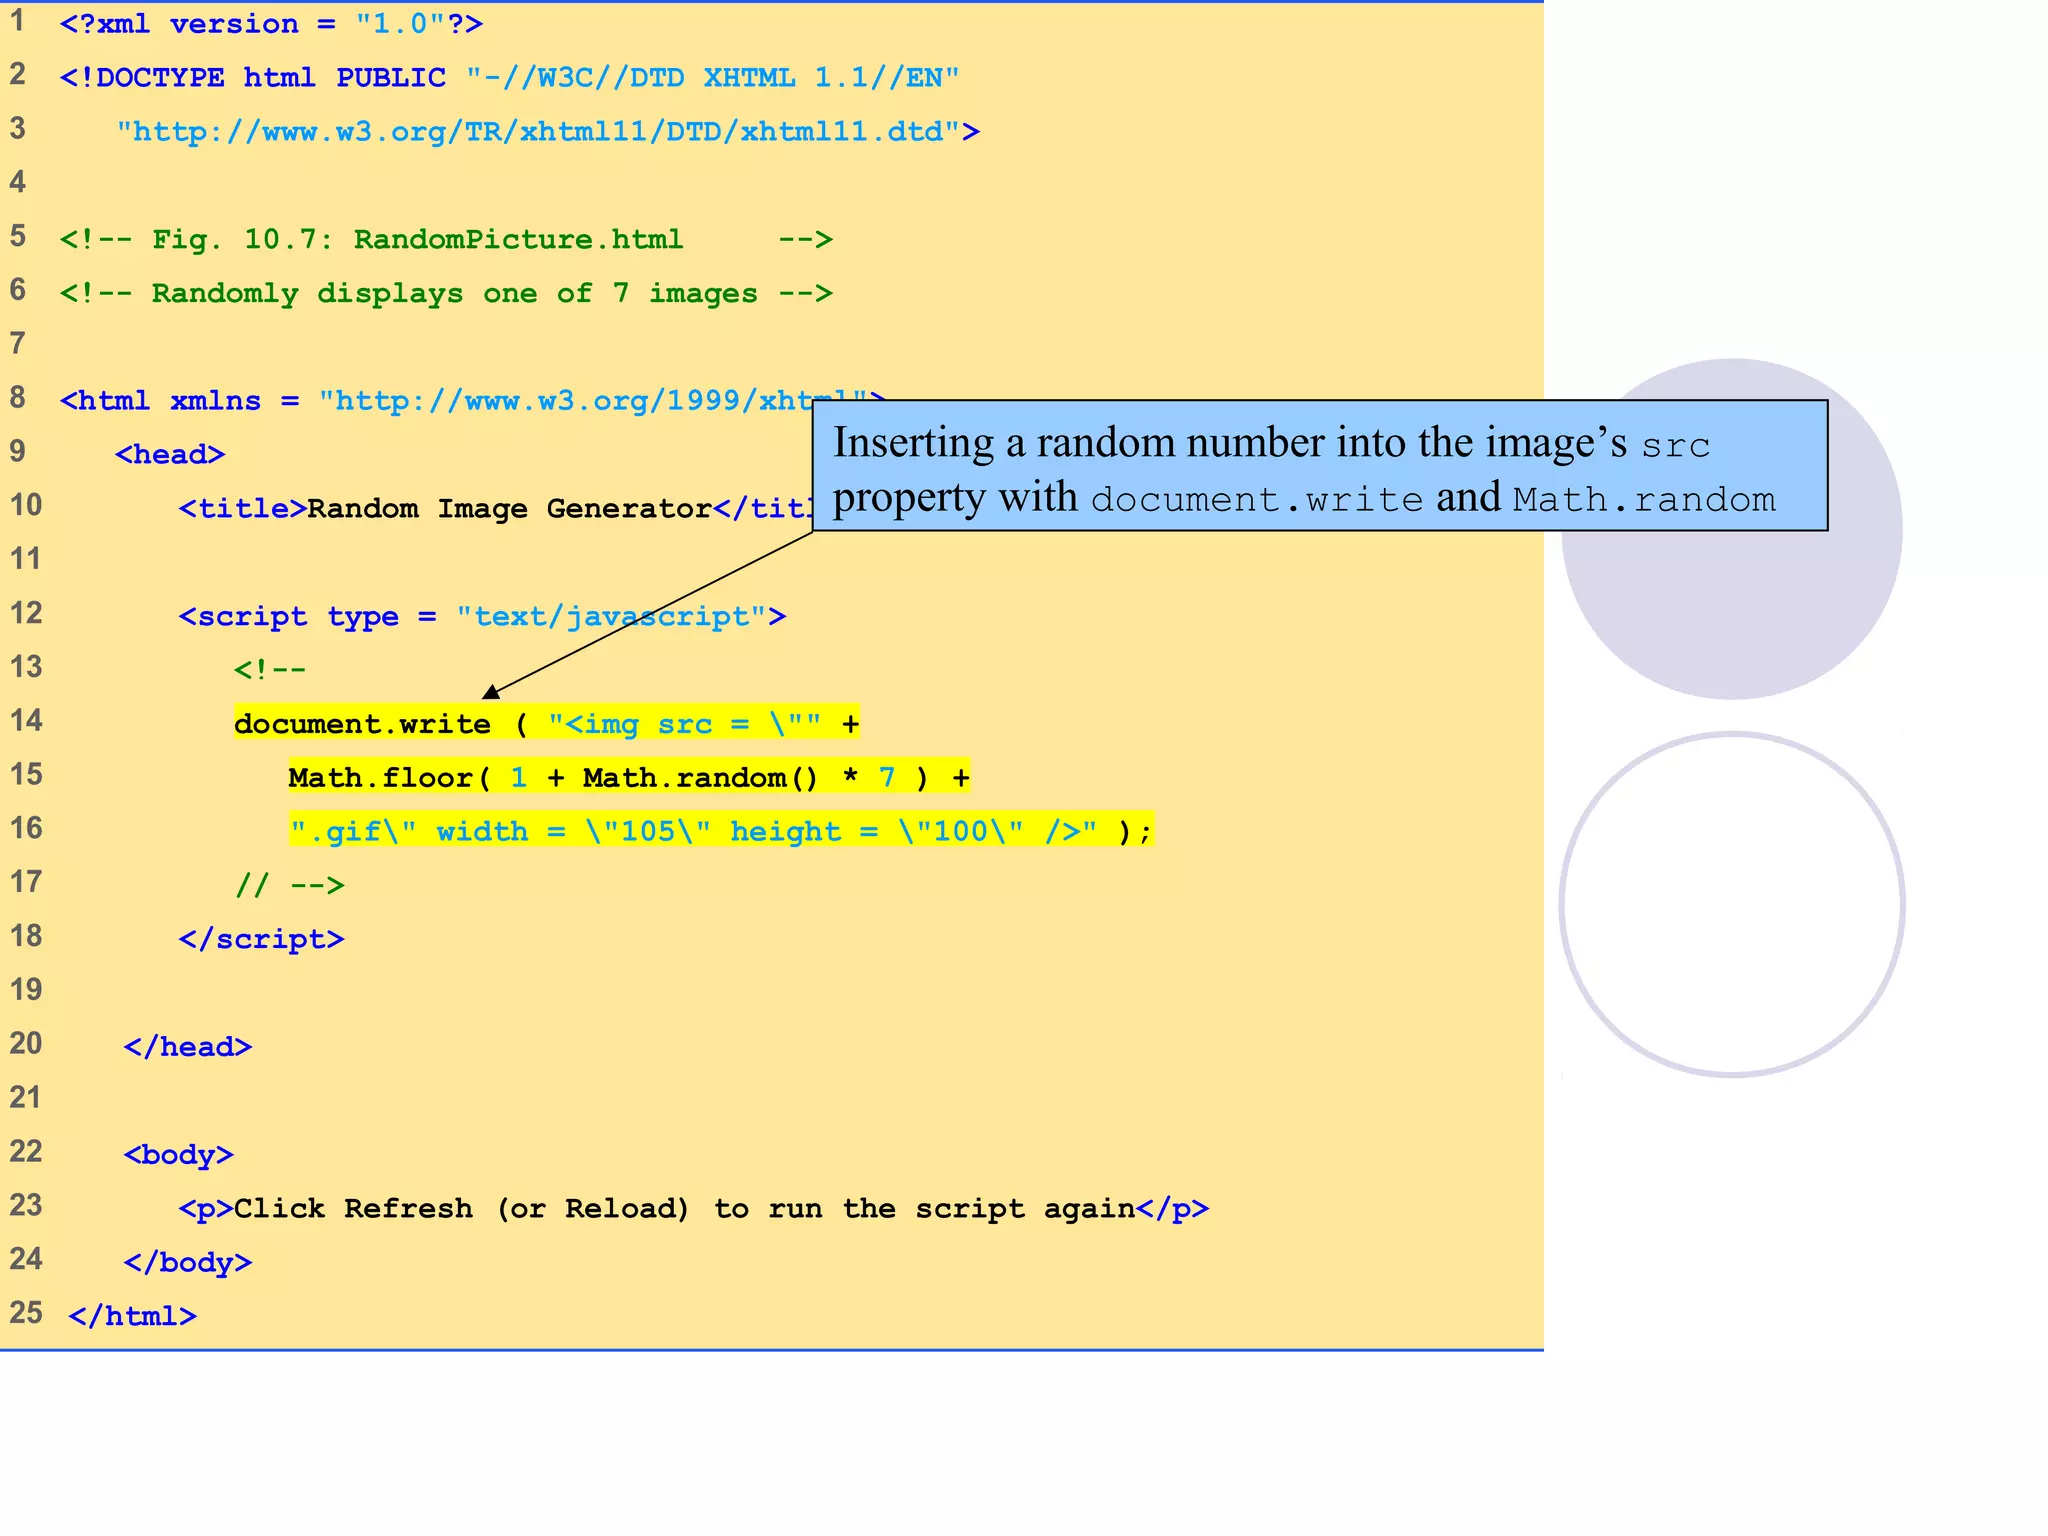
Task: Click the blue callout annotation box
Action: [1320, 466]
